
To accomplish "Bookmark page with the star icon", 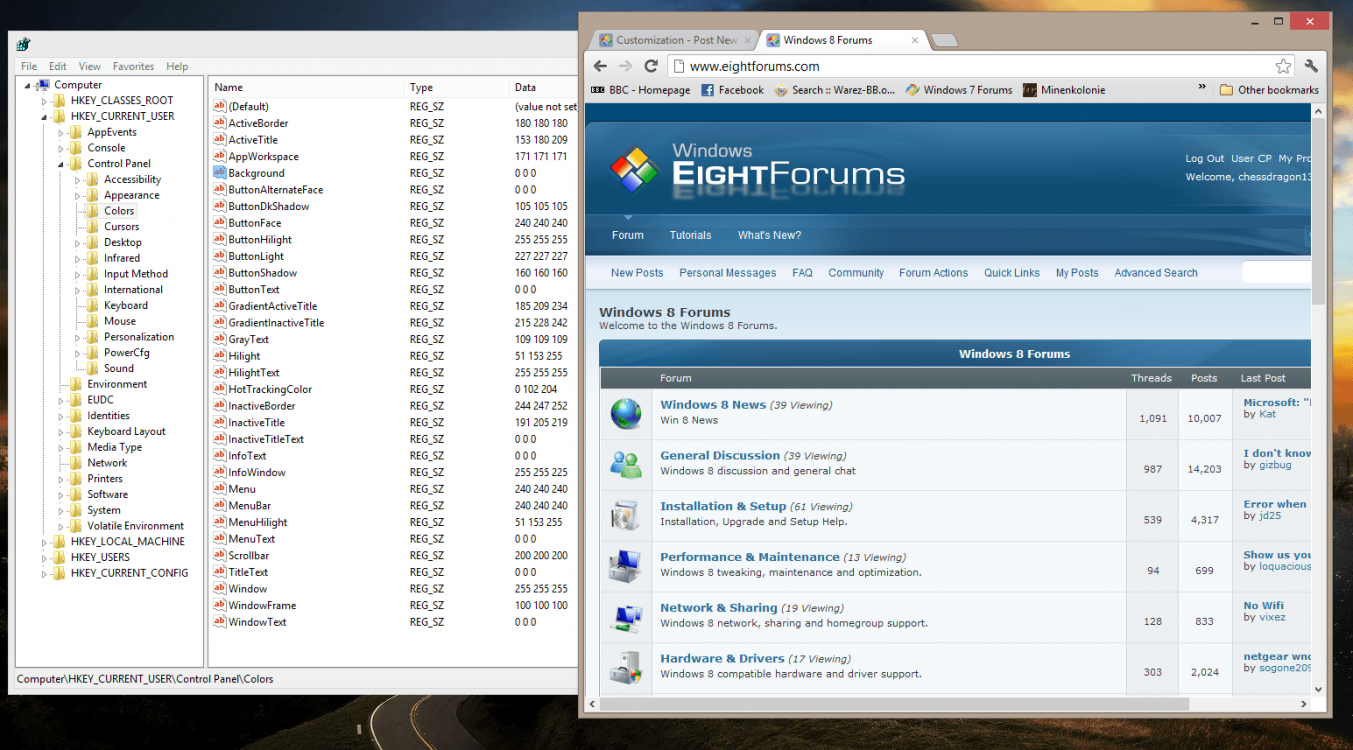I will tap(1283, 66).
